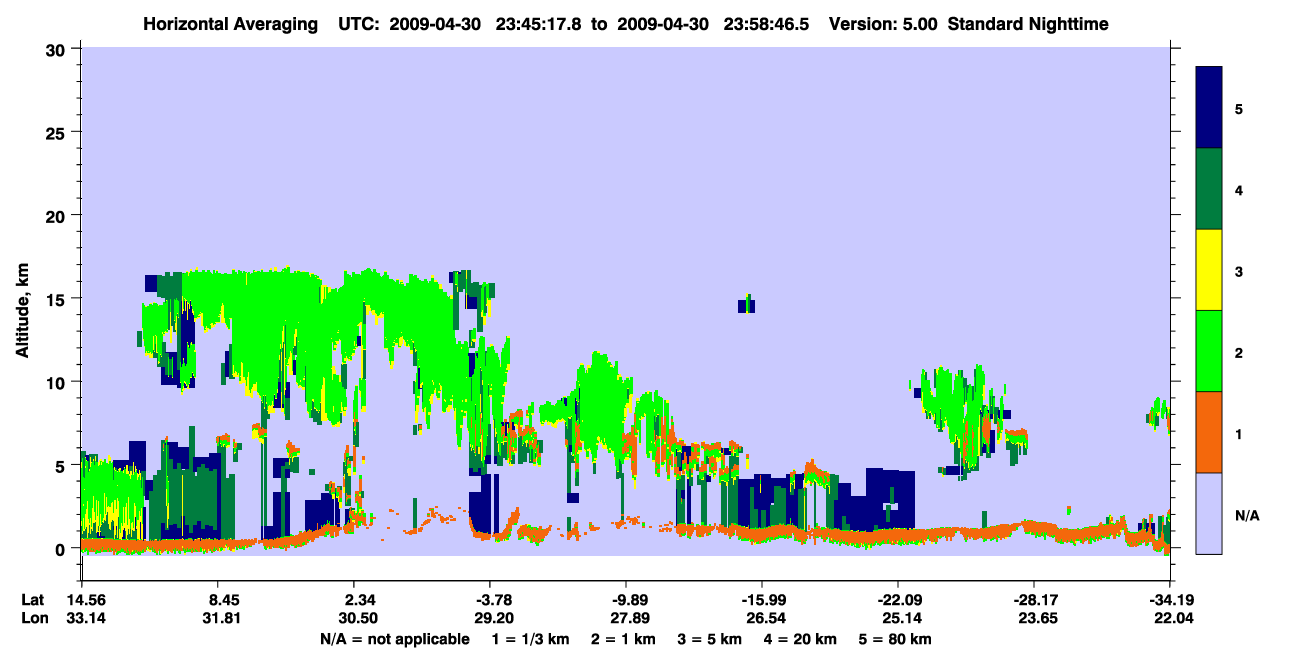Click the legend text 'N/A = not applicable'

click(395, 639)
